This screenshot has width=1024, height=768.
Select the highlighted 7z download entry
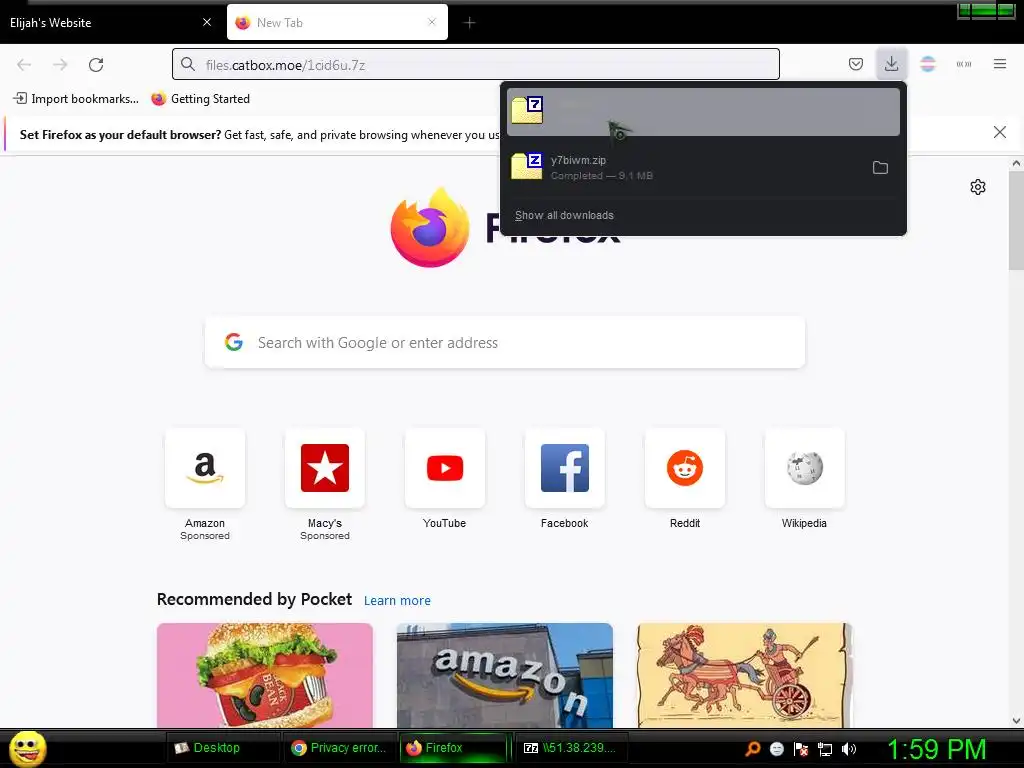pyautogui.click(x=703, y=112)
